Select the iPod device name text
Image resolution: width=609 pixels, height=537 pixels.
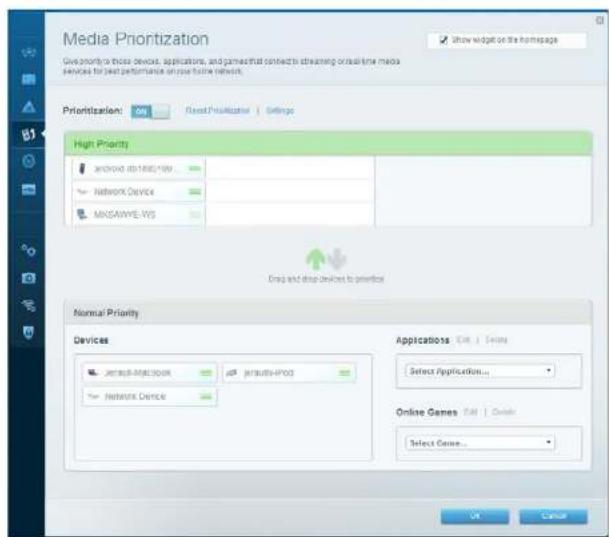pyautogui.click(x=268, y=373)
